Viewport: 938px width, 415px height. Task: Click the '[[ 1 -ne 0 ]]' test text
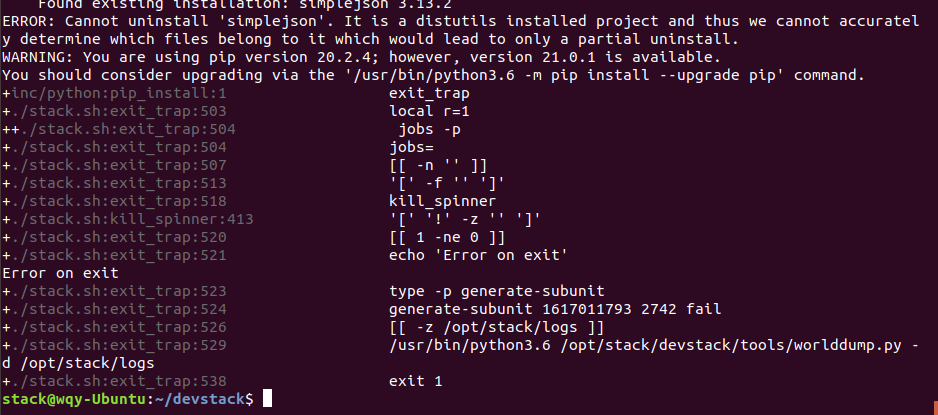(x=447, y=237)
